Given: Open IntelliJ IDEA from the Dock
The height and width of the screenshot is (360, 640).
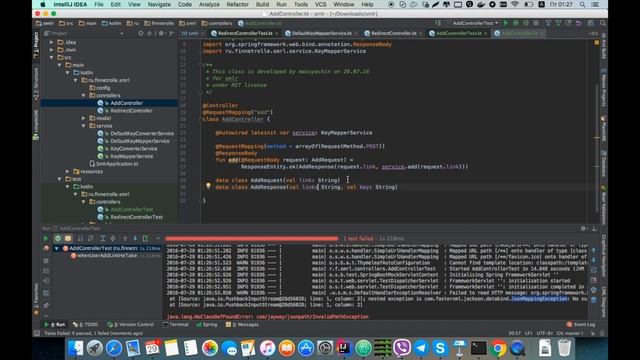Looking at the screenshot, I should [x=344, y=348].
